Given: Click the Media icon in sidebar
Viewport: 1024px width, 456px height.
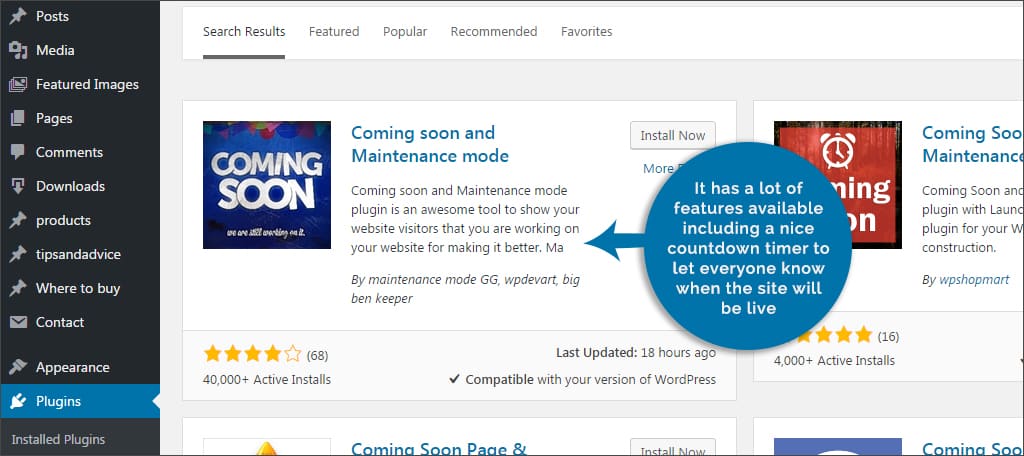Looking at the screenshot, I should [x=18, y=50].
